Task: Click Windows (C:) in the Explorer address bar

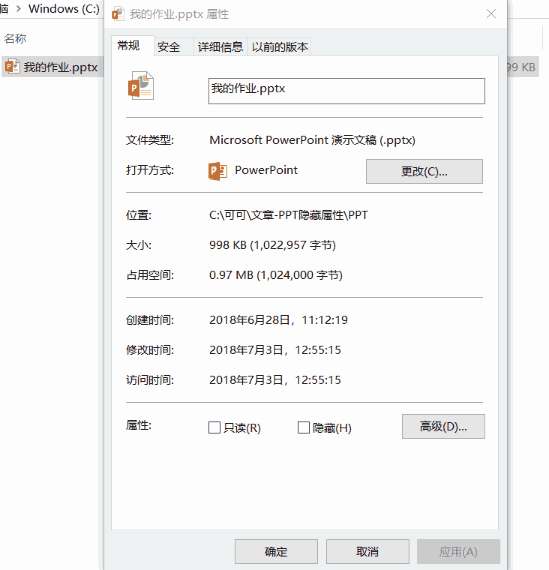Action: [64, 9]
